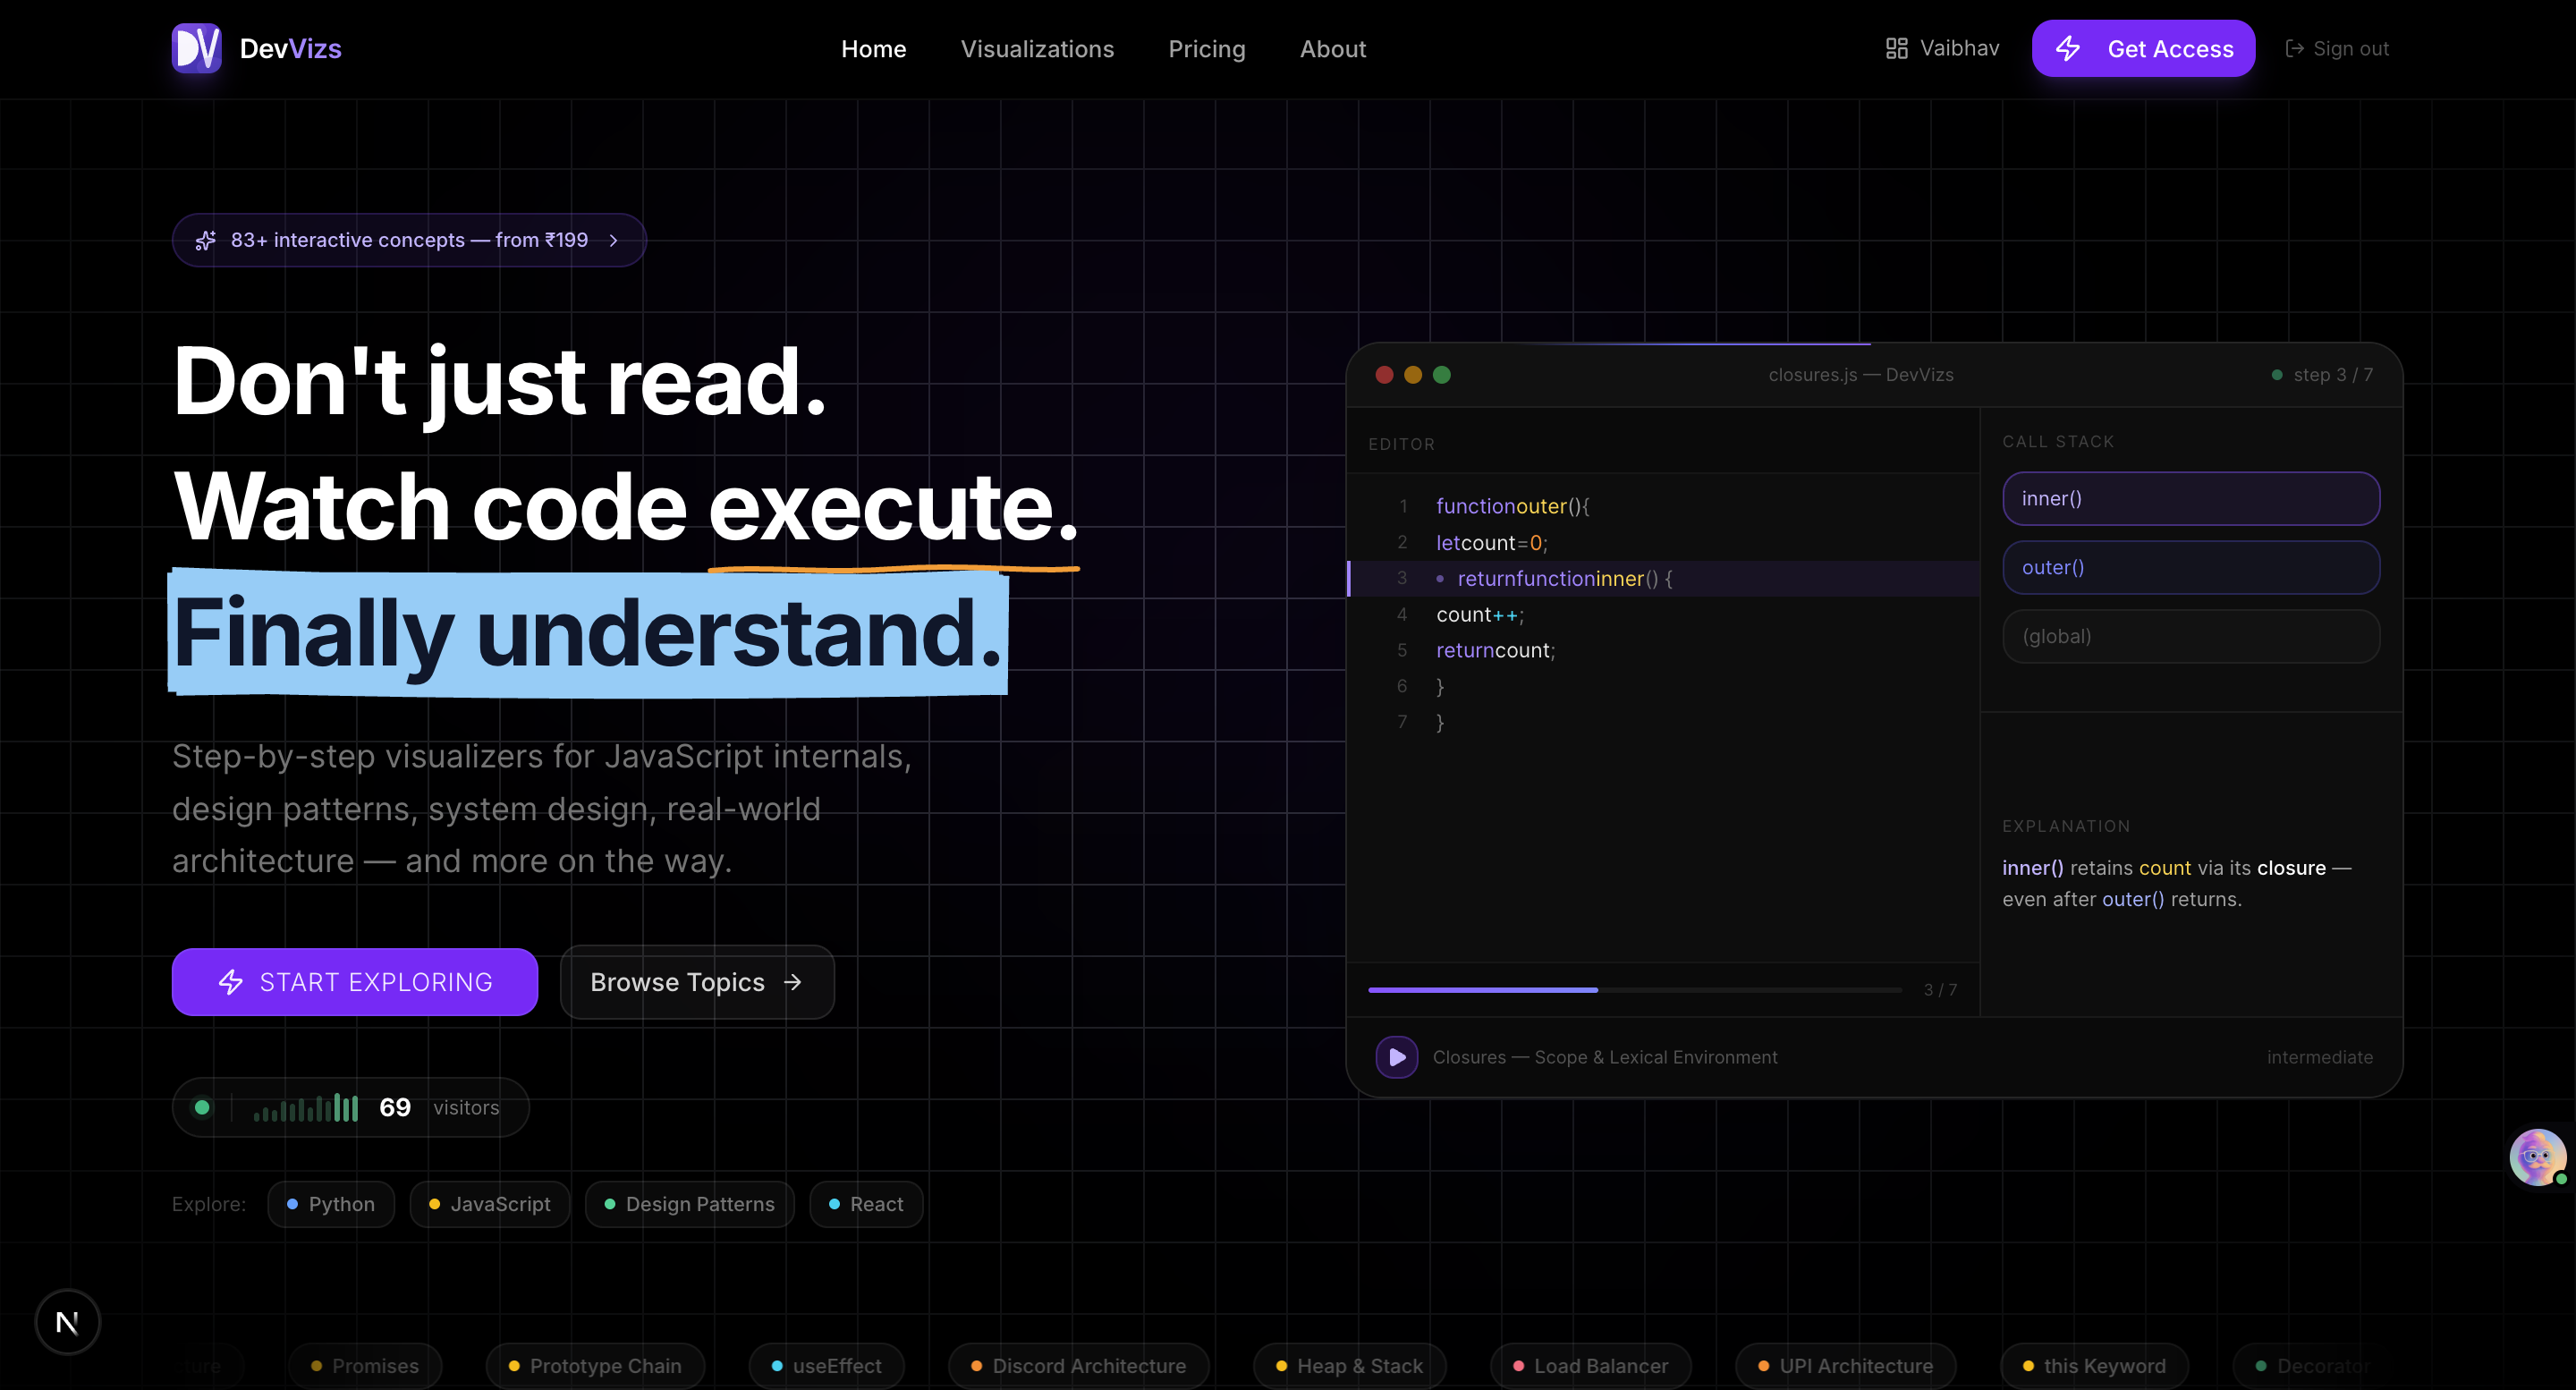Click the green live visitors indicator dot
The height and width of the screenshot is (1390, 2576).
202,1107
